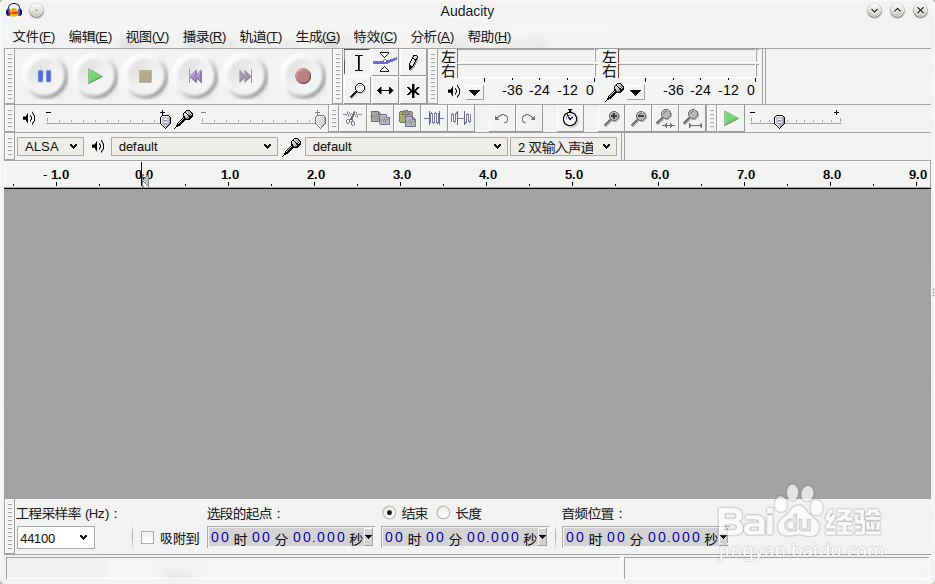Open the 播录(R) menu
Screen dimensions: 935x584
pos(204,37)
